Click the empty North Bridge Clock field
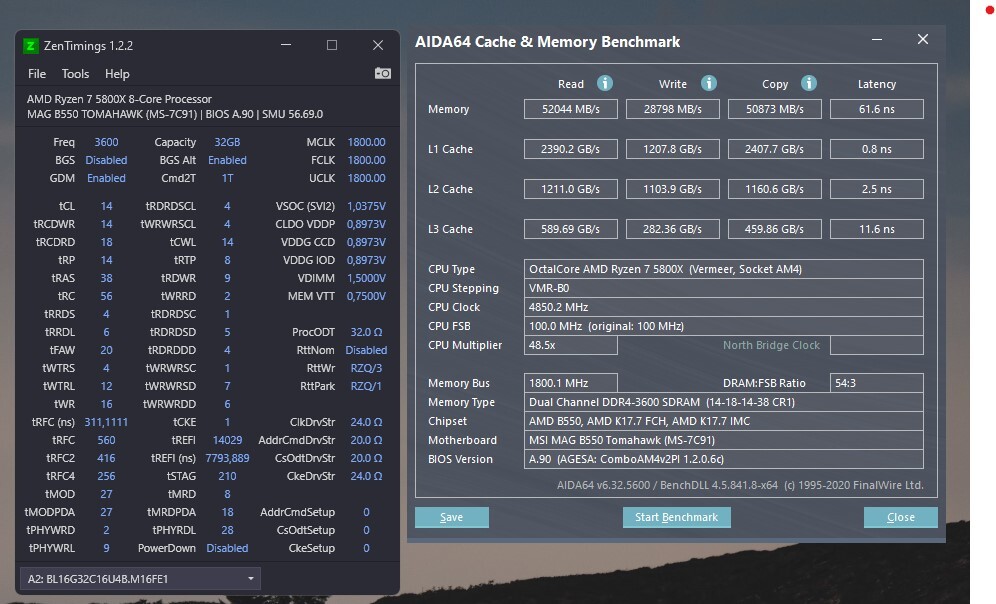The width and height of the screenshot is (996, 604). click(x=877, y=346)
